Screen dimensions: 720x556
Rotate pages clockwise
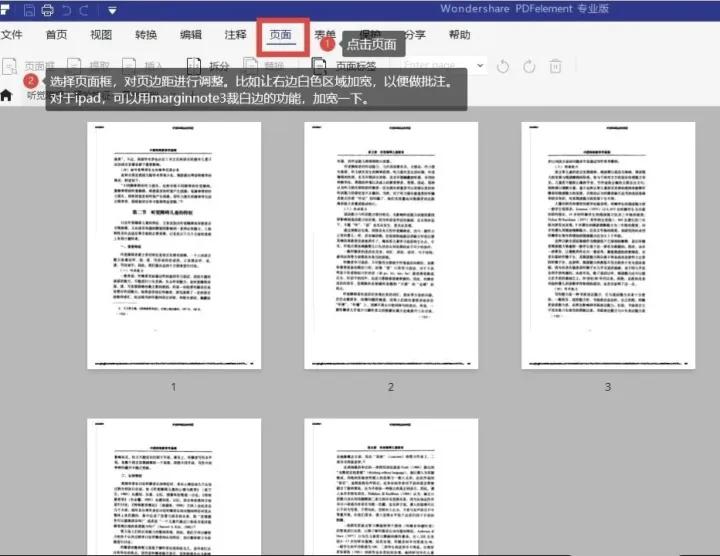(x=529, y=67)
